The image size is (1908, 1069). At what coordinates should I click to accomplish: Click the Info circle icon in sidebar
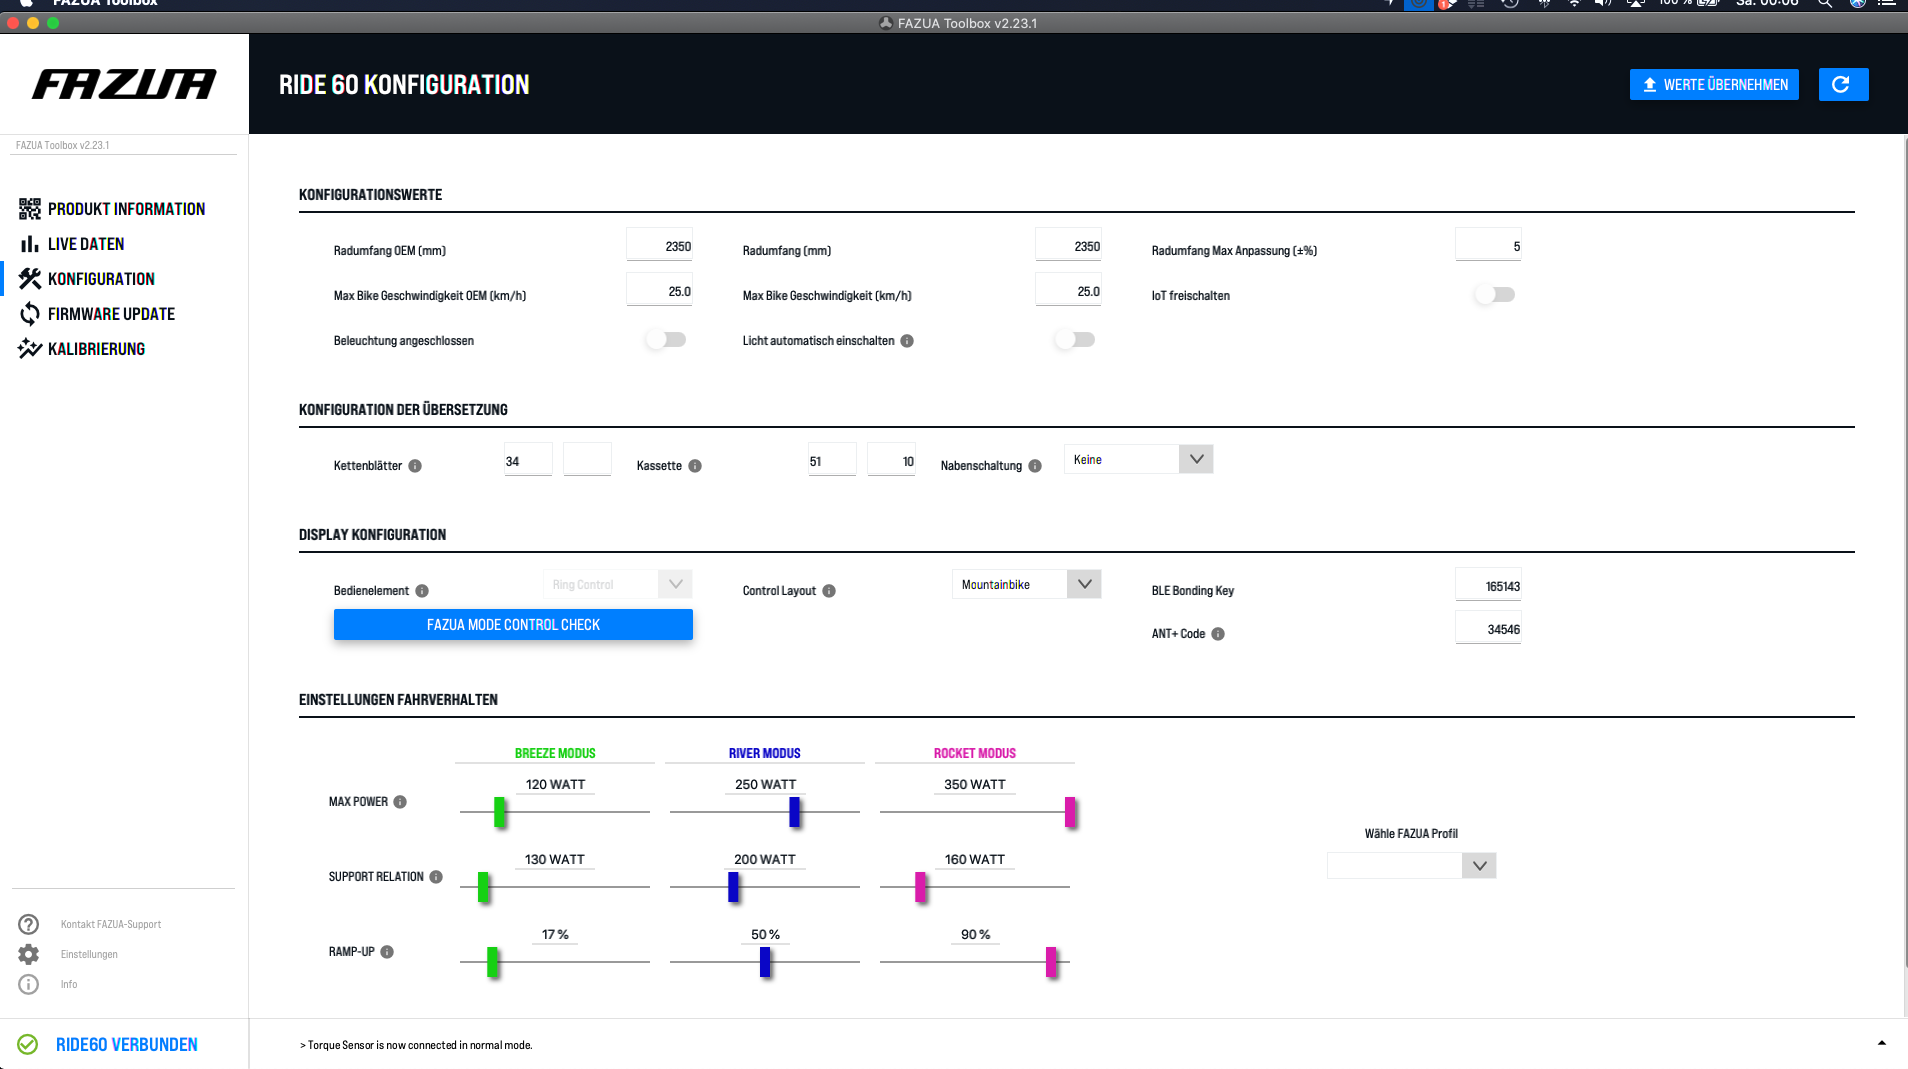[x=29, y=984]
